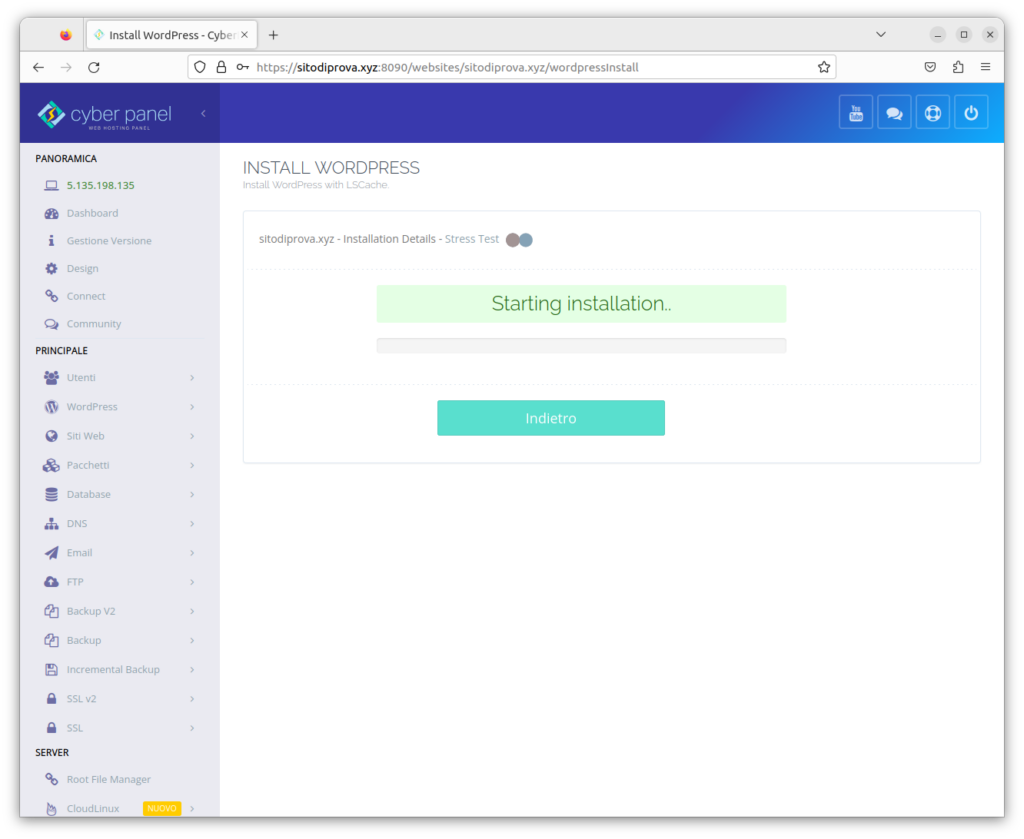Open the lifebuoy support icon
The height and width of the screenshot is (839, 1024).
[933, 113]
